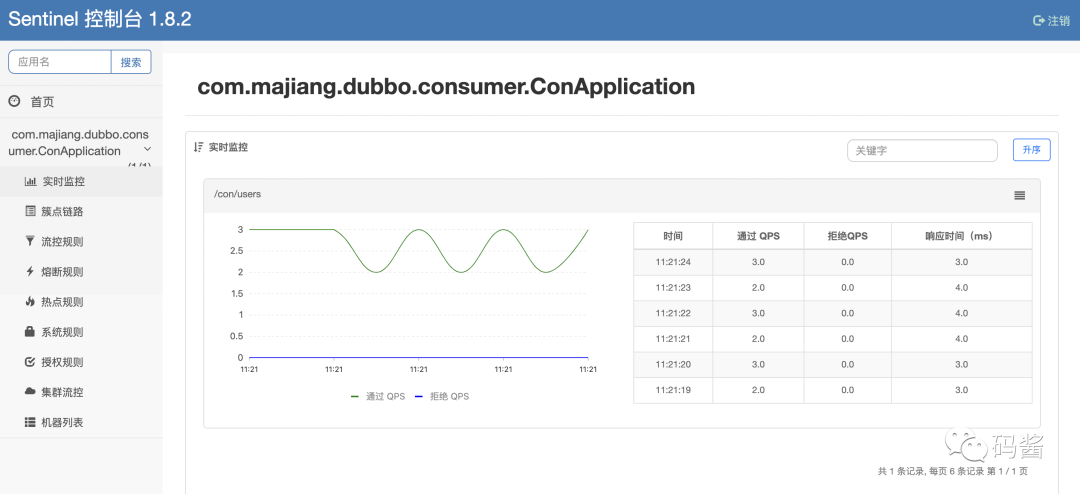Toggle the 拒绝 QPS legend entry
Viewport: 1080px width, 494px height.
coord(442,396)
